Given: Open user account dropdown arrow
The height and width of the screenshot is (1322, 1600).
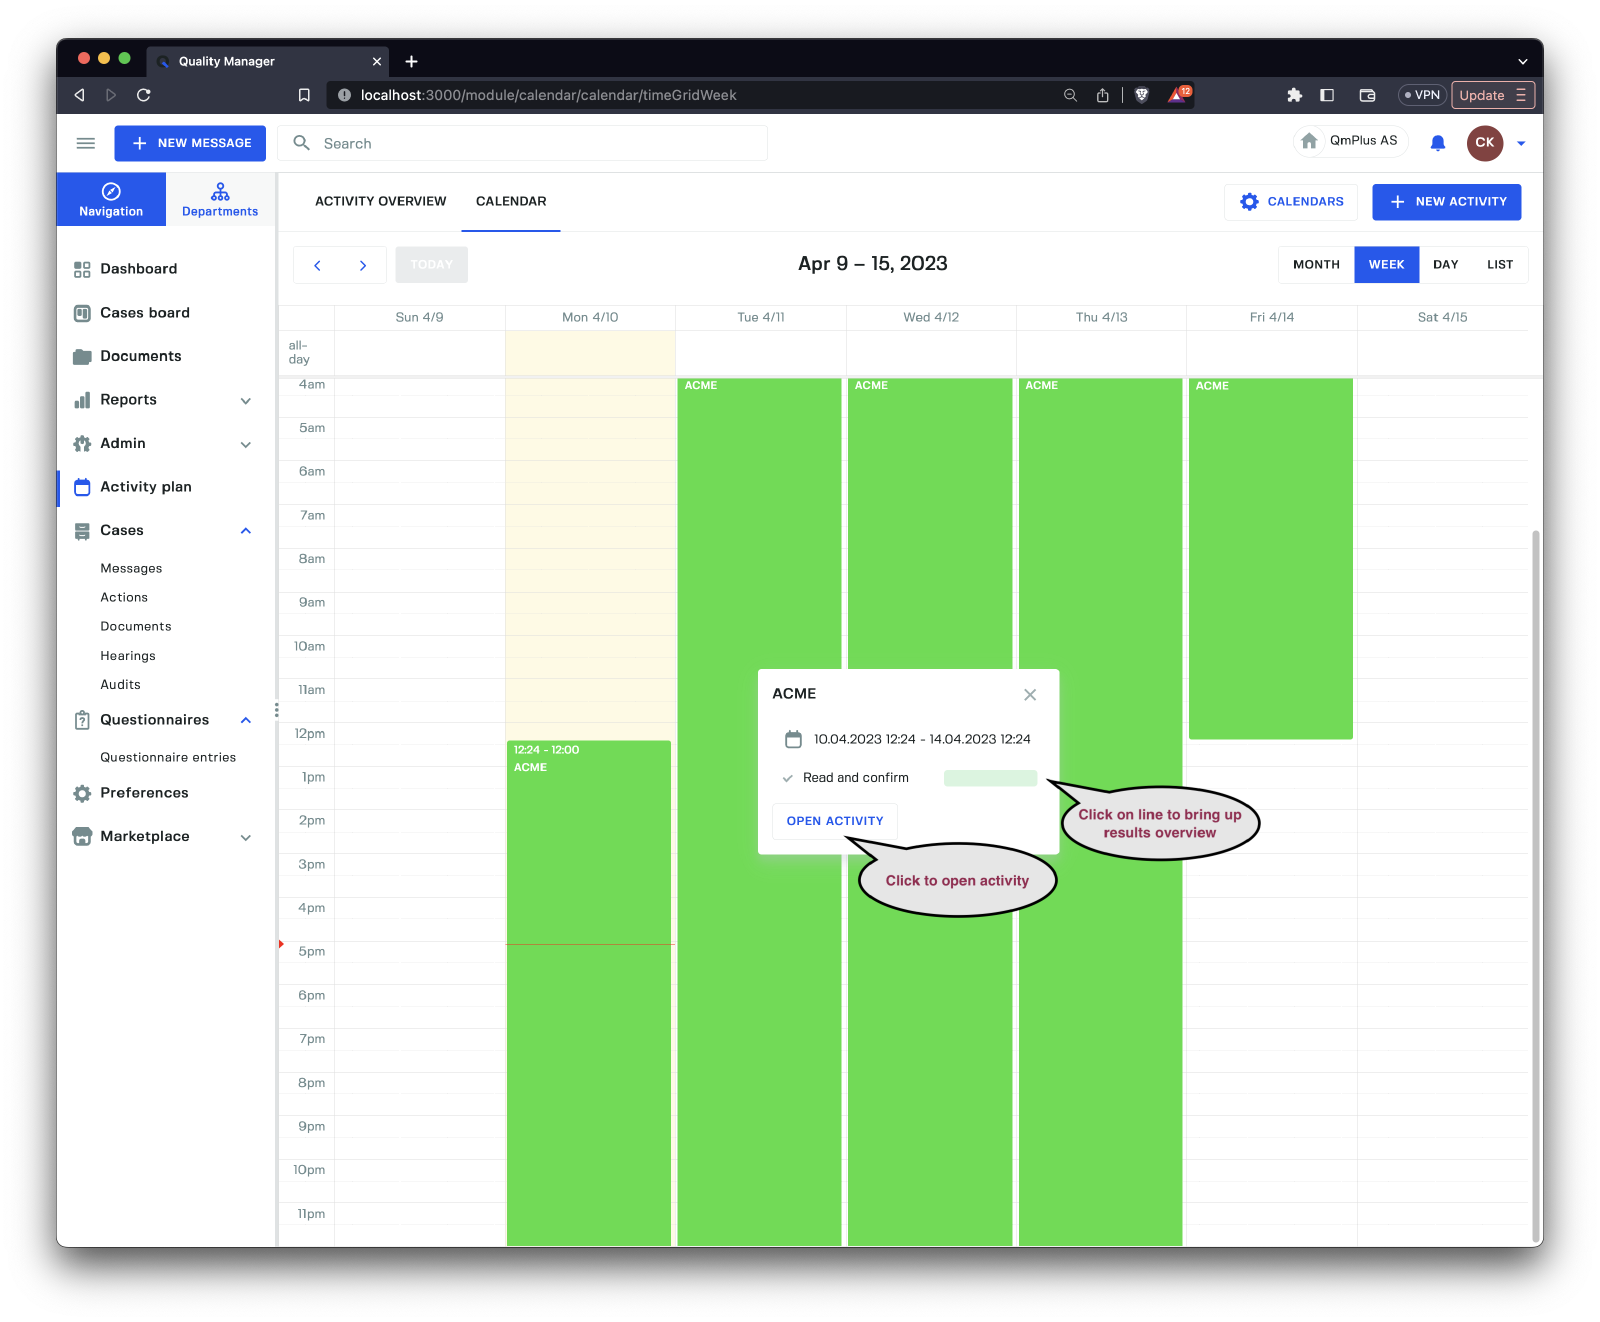Looking at the screenshot, I should tap(1521, 144).
